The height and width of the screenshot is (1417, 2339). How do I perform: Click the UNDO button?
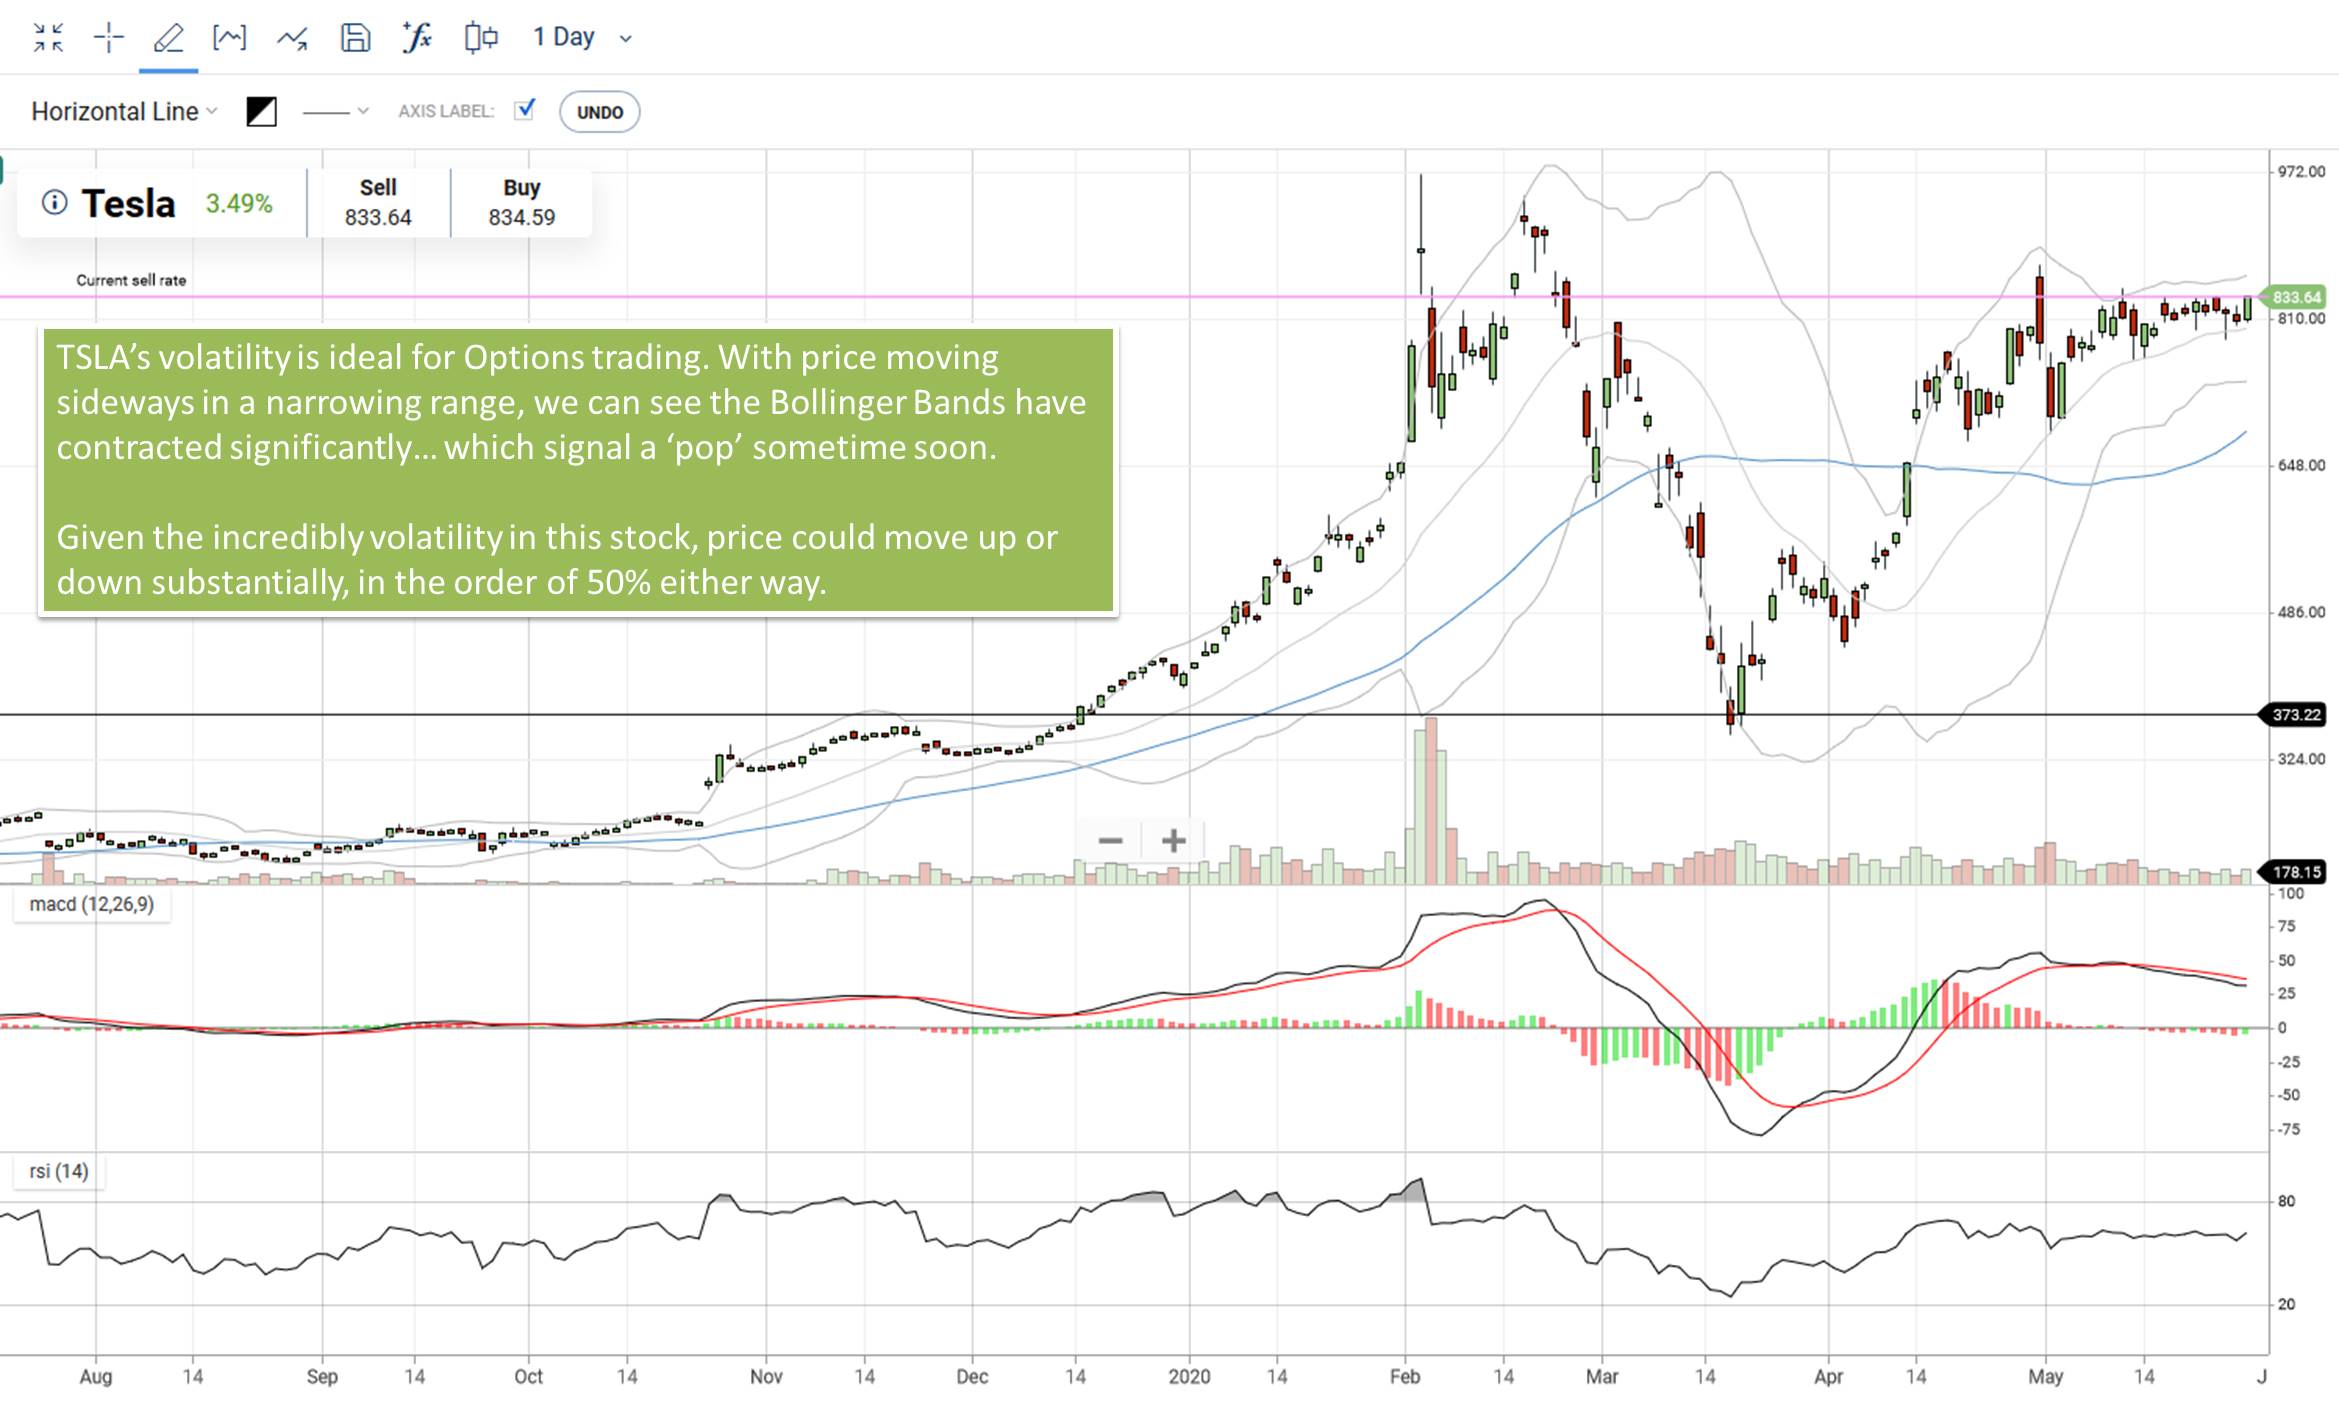tap(598, 111)
